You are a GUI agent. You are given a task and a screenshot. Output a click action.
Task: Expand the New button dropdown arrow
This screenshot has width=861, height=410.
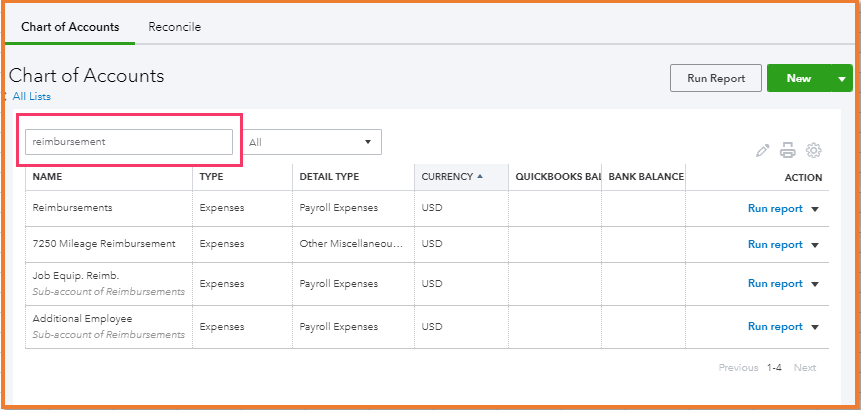click(x=842, y=78)
